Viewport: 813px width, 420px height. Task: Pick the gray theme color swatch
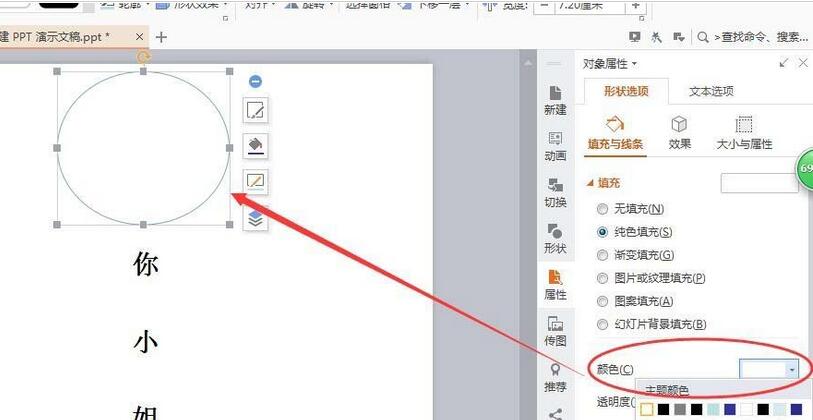coord(680,410)
